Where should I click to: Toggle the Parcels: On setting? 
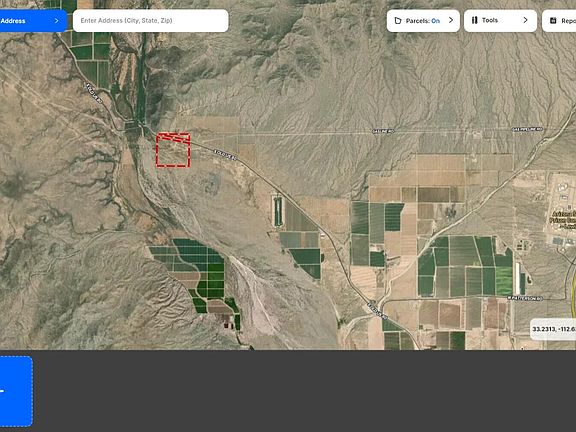coord(423,21)
